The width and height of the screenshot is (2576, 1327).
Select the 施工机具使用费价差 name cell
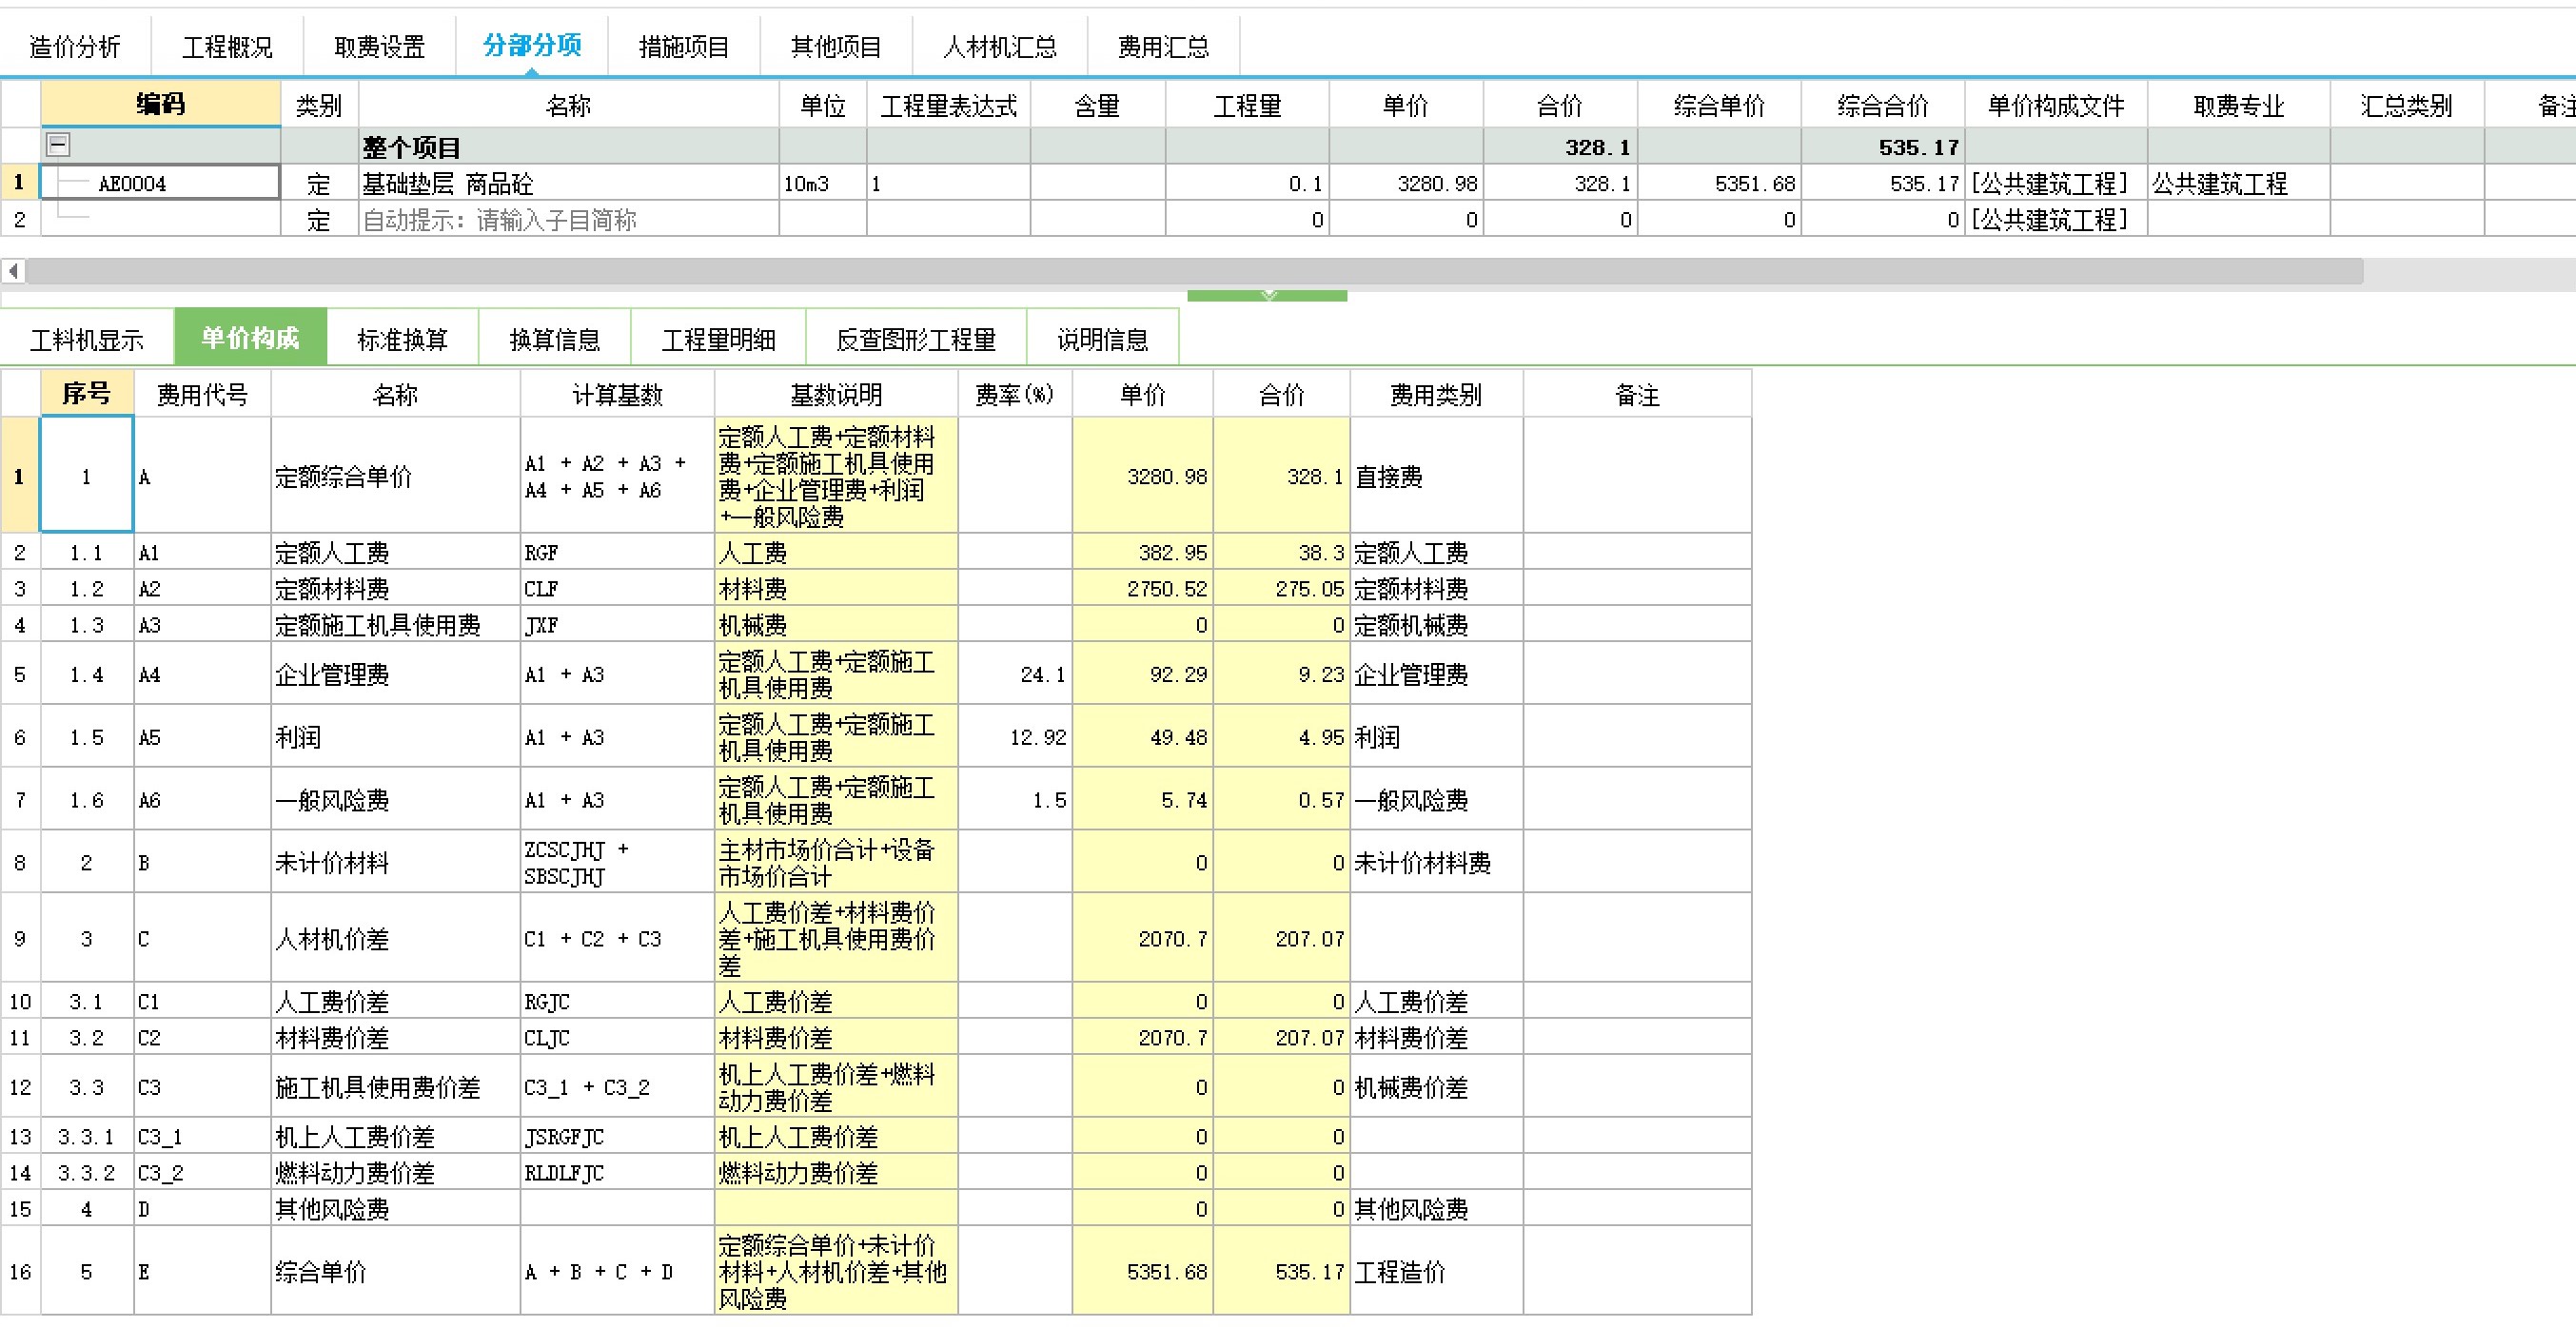(395, 1087)
